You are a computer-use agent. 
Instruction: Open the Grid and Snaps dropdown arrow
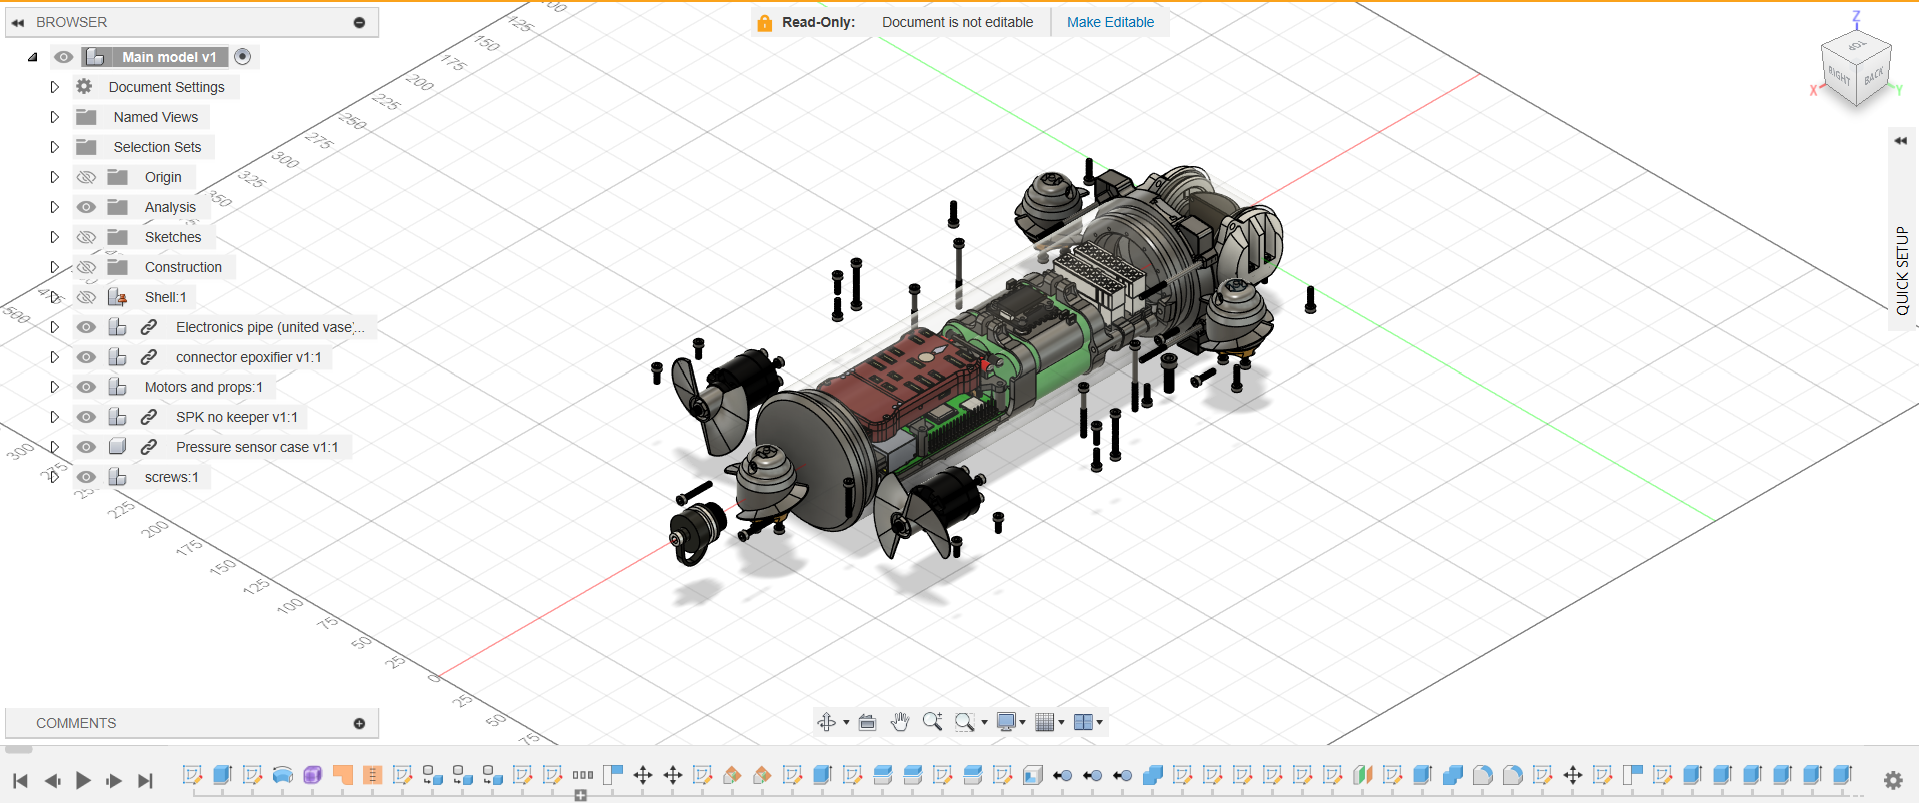[1061, 722]
